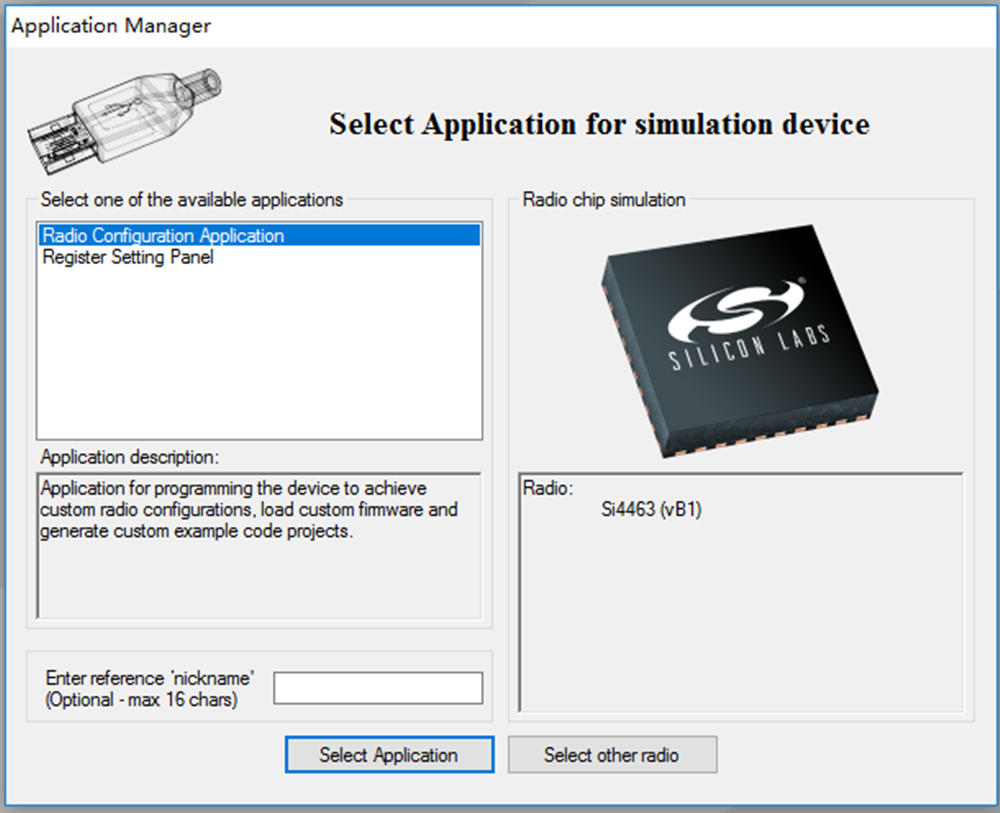Focus the reference nickname text field
The image size is (1000, 813).
click(x=378, y=688)
